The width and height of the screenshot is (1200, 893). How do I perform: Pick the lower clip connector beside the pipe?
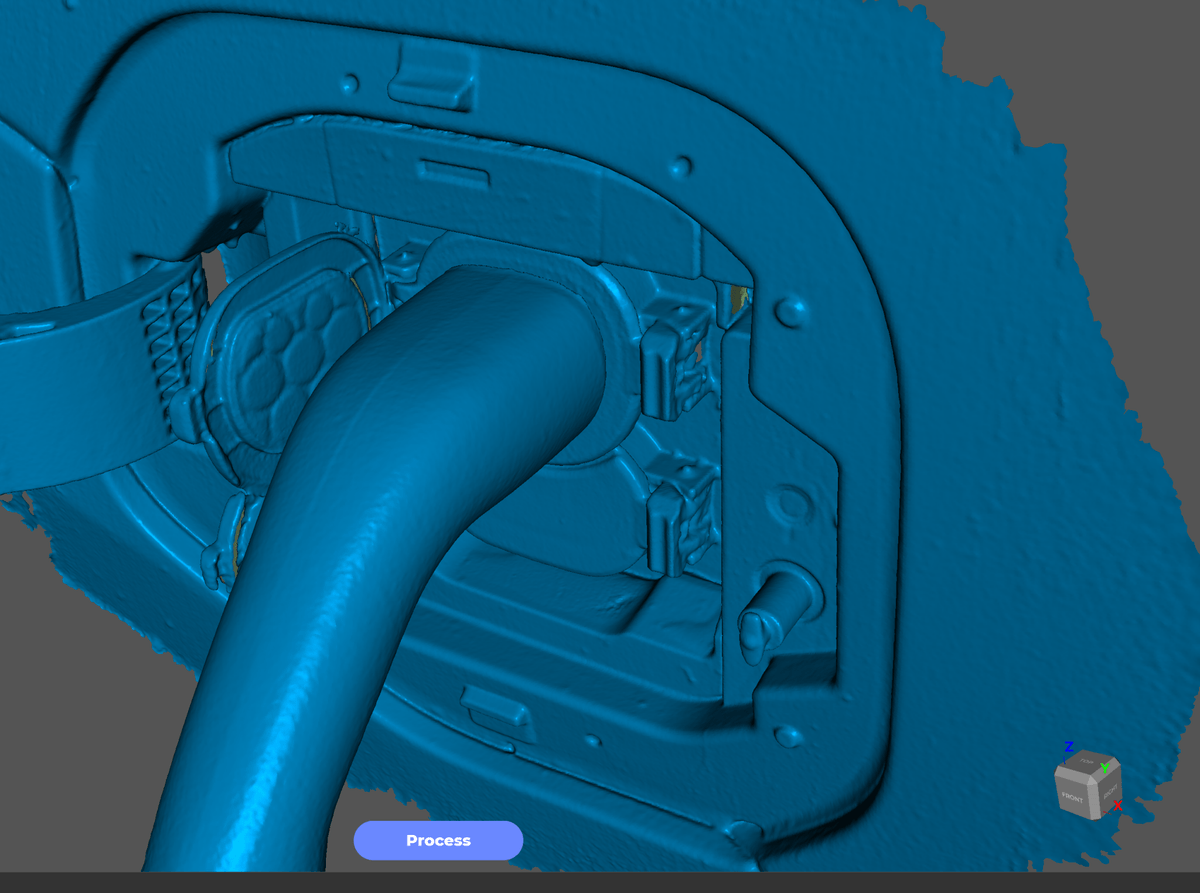(670, 520)
